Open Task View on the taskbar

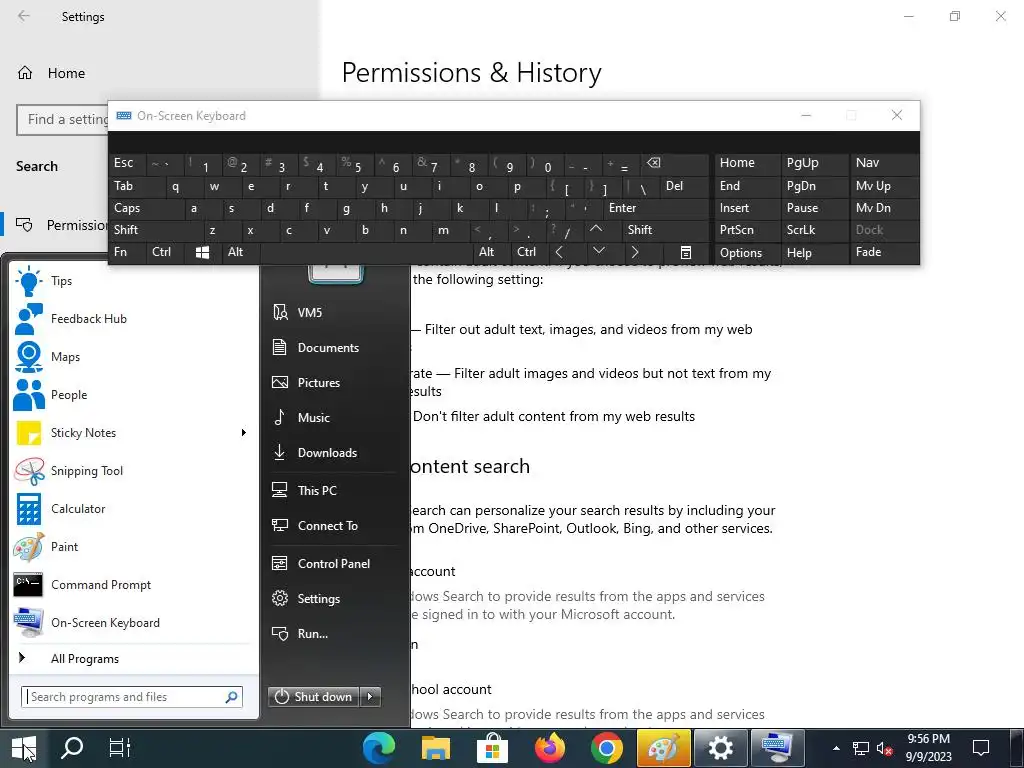(120, 748)
